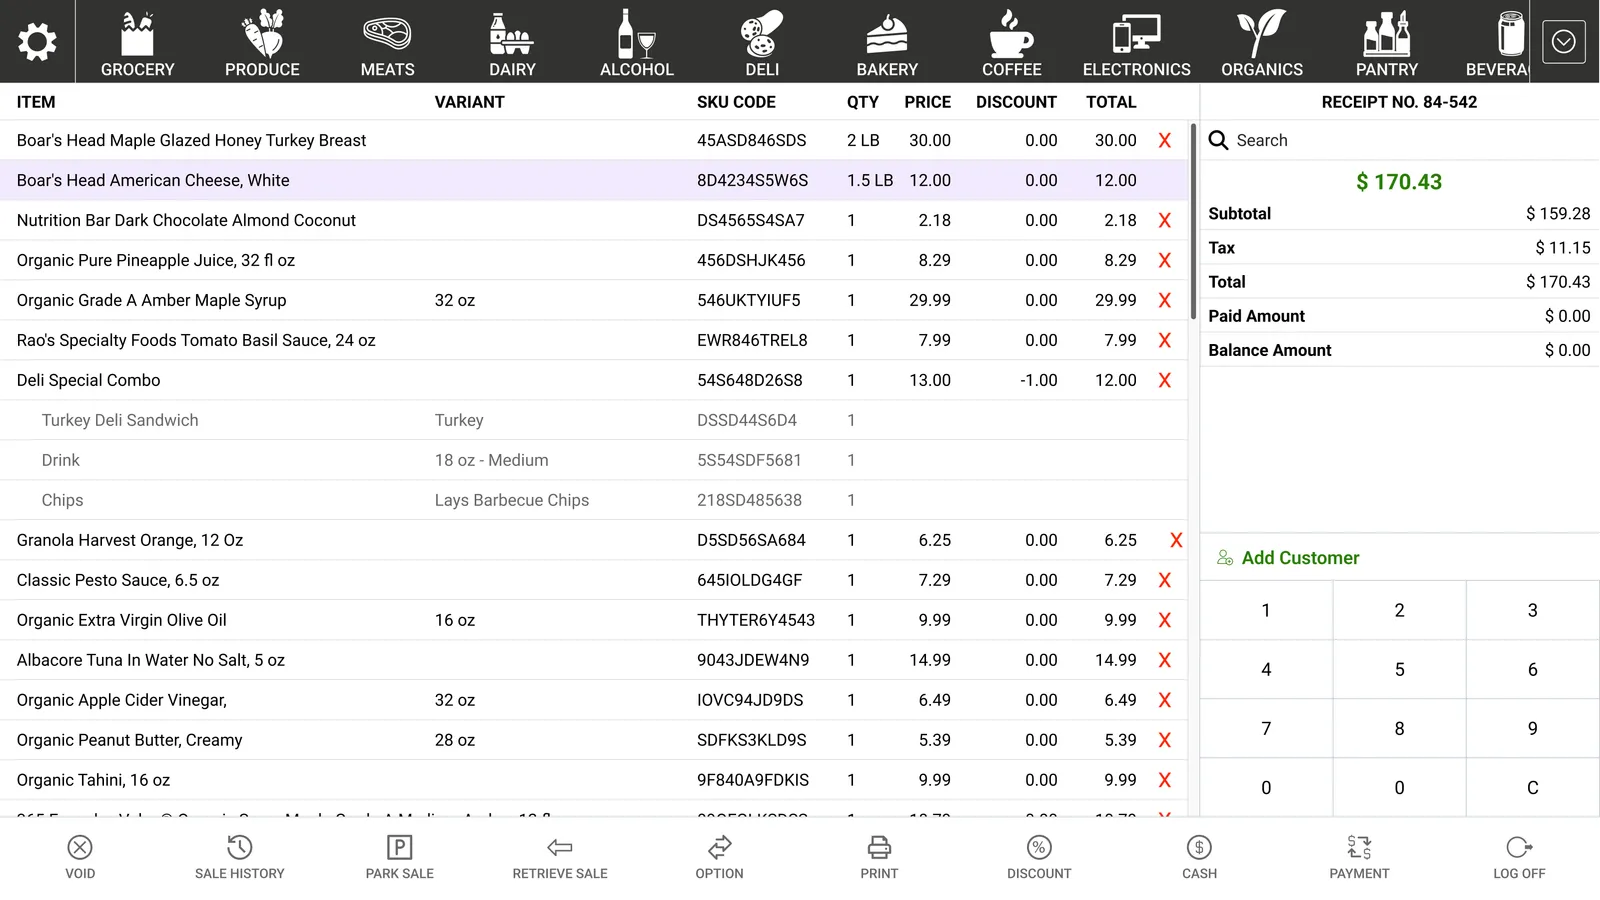
Task: Open the settings gear icon
Action: pyautogui.click(x=37, y=42)
